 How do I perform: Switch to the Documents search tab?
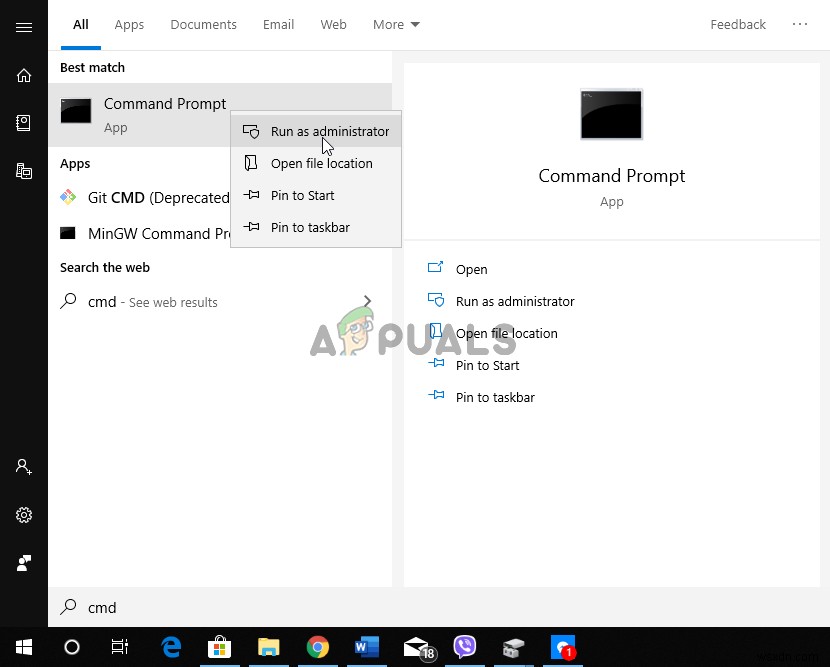coord(203,24)
